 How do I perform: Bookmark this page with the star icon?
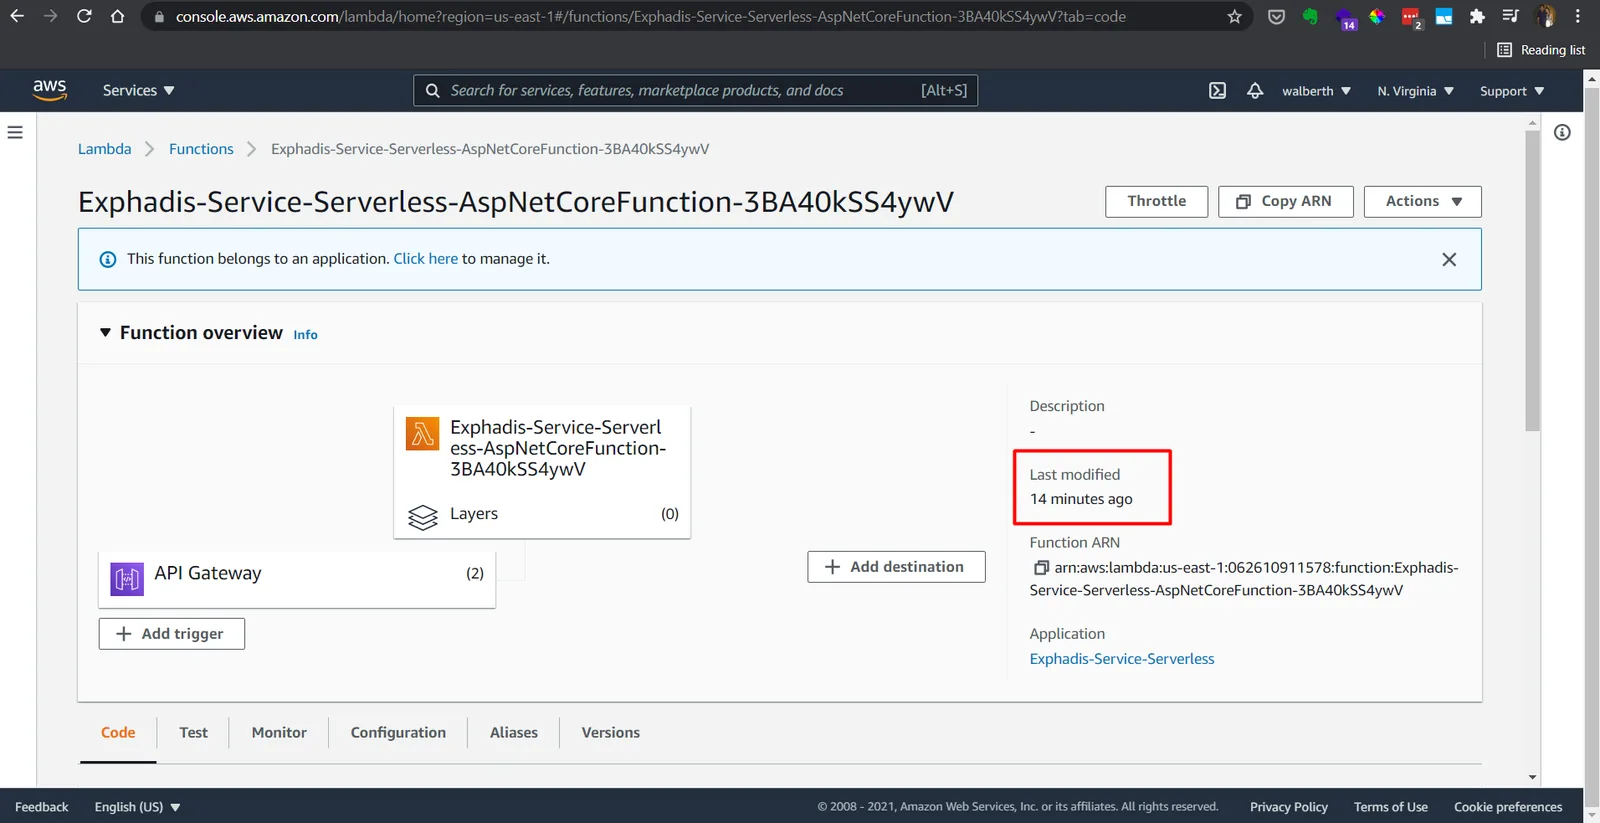click(1234, 16)
